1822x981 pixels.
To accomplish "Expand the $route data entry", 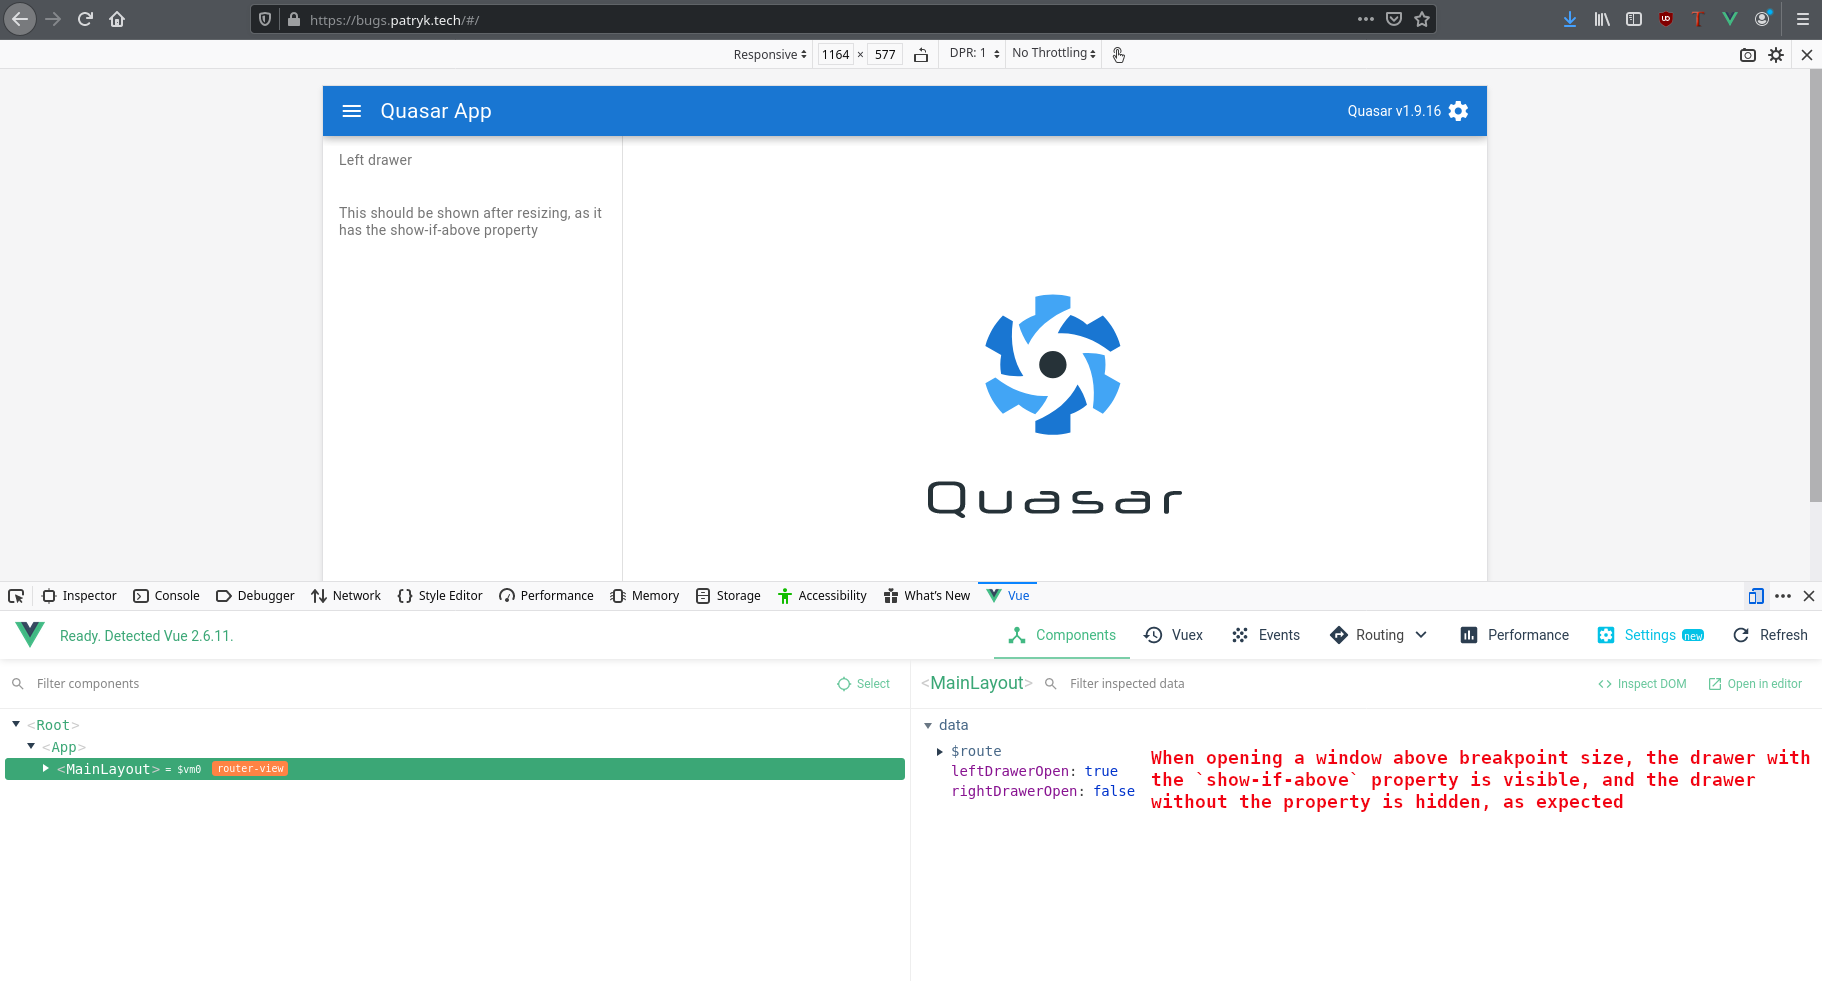I will pyautogui.click(x=939, y=751).
